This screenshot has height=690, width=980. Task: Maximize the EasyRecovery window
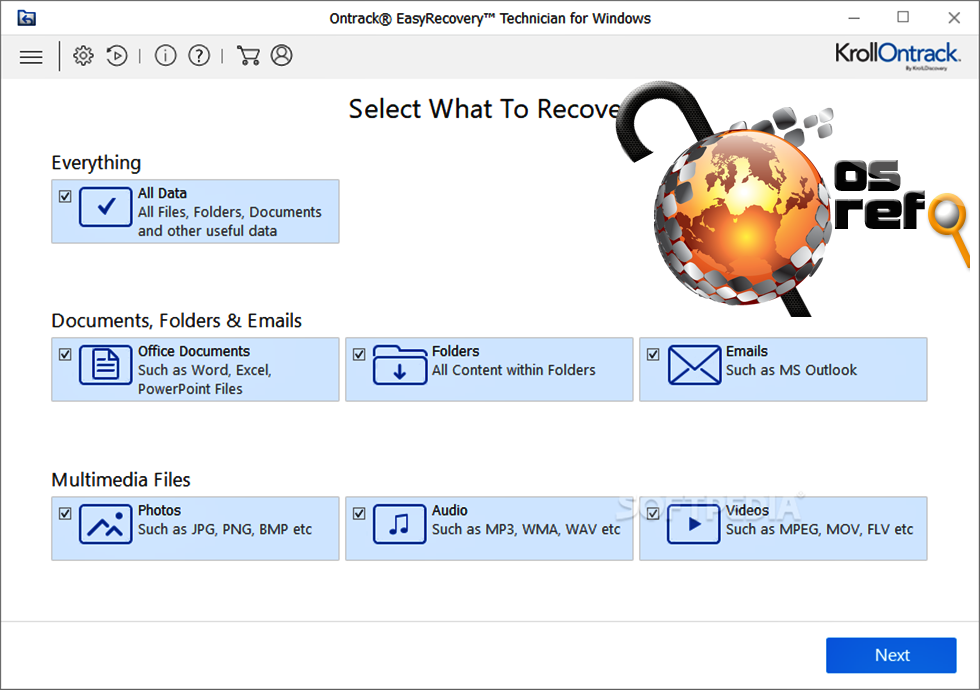(x=902, y=18)
